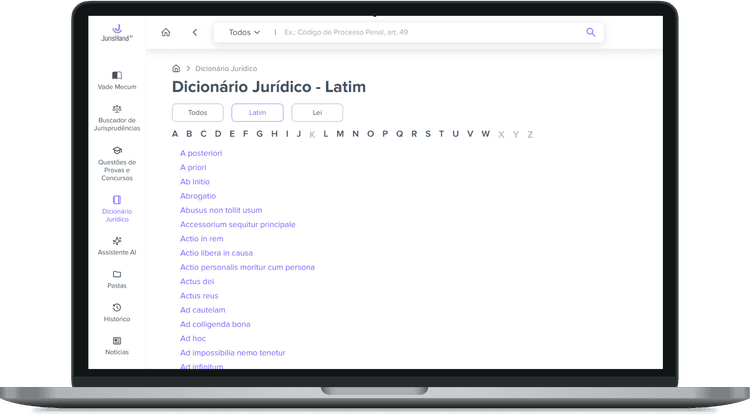The height and width of the screenshot is (416, 750).
Task: Open Notícias newspaper icon
Action: tap(117, 341)
